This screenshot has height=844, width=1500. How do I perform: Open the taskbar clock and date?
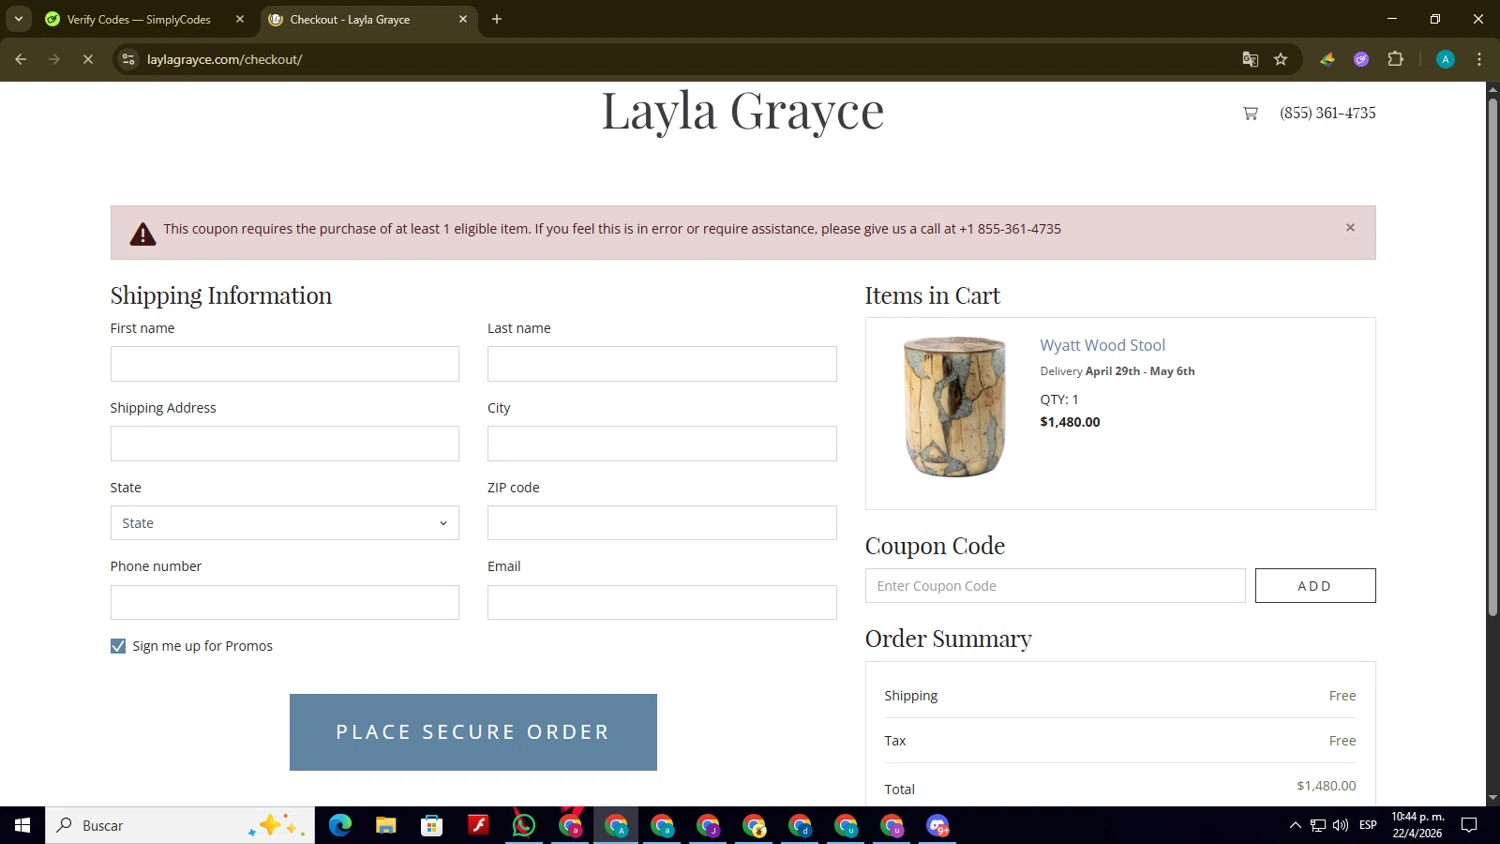(x=1417, y=825)
